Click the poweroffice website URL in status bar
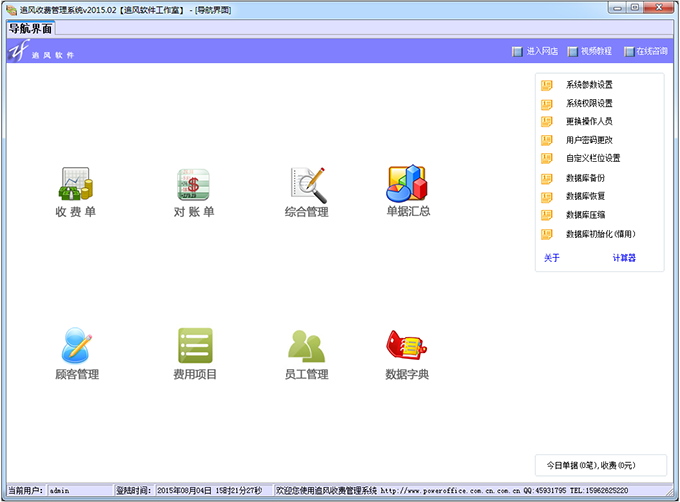The height and width of the screenshot is (502, 680). click(450, 491)
